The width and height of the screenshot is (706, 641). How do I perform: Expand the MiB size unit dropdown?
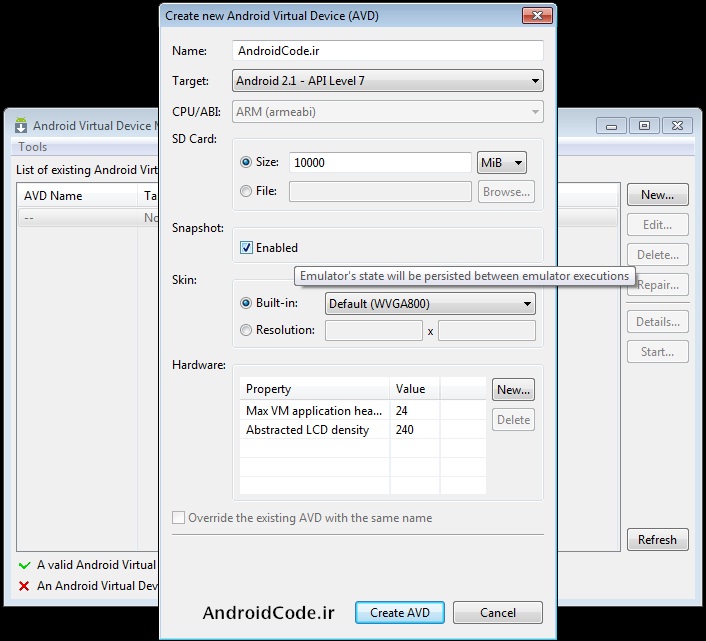click(502, 162)
